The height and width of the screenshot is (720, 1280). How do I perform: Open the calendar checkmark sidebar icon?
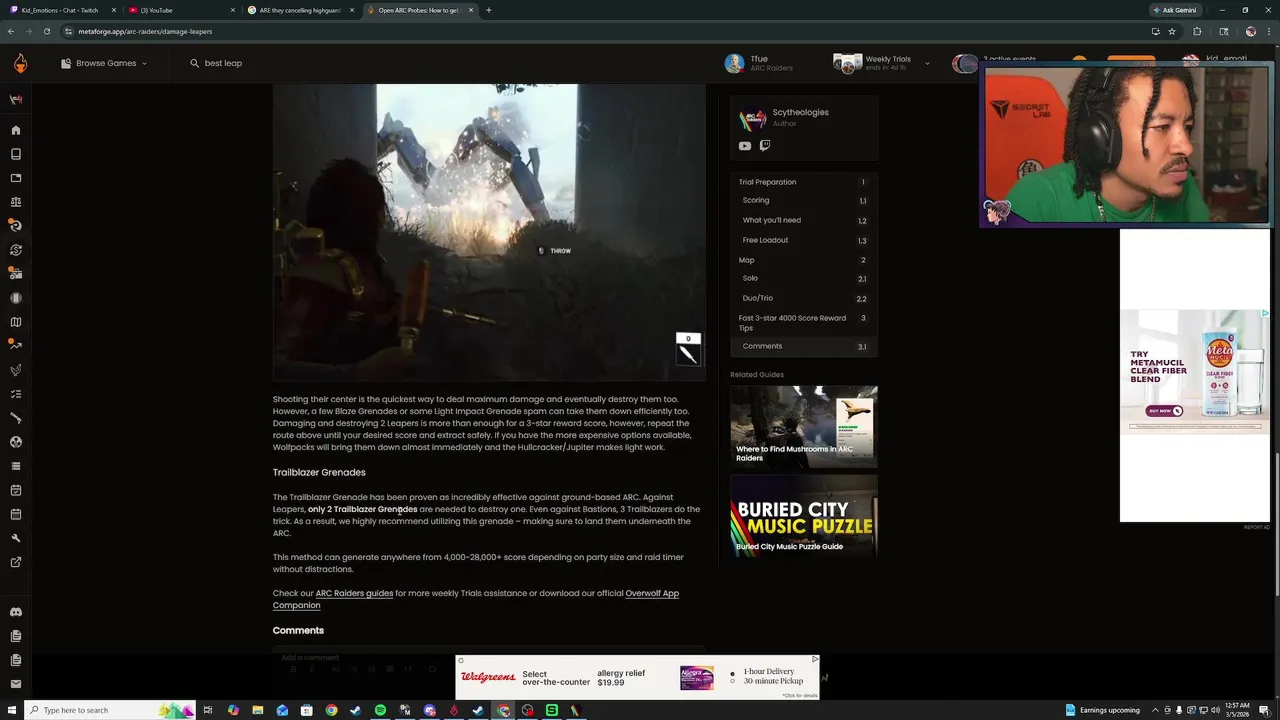pyautogui.click(x=15, y=490)
